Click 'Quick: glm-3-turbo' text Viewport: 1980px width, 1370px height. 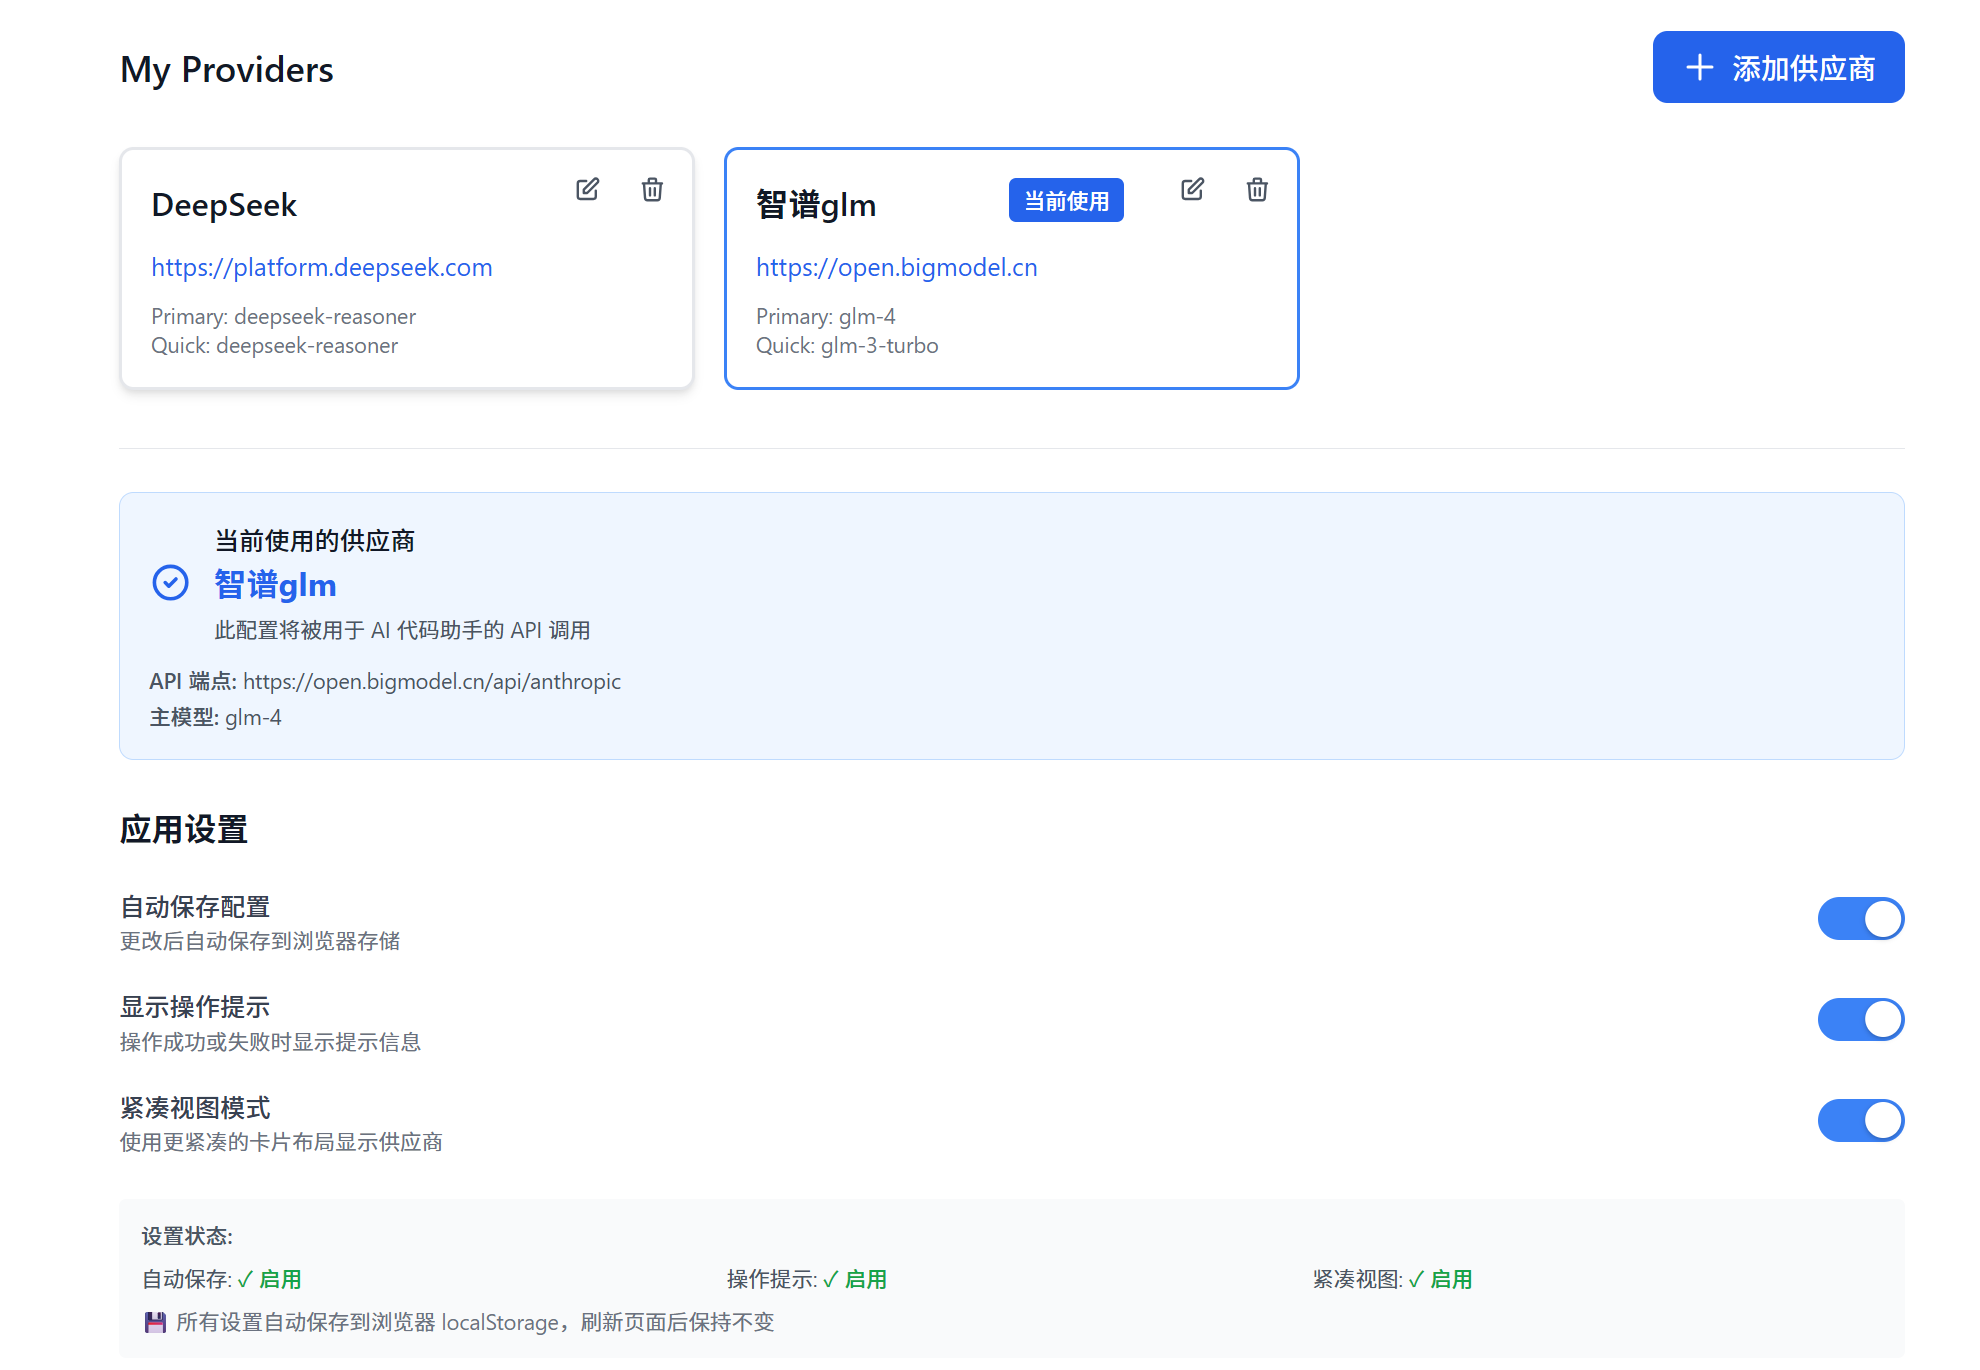point(847,345)
